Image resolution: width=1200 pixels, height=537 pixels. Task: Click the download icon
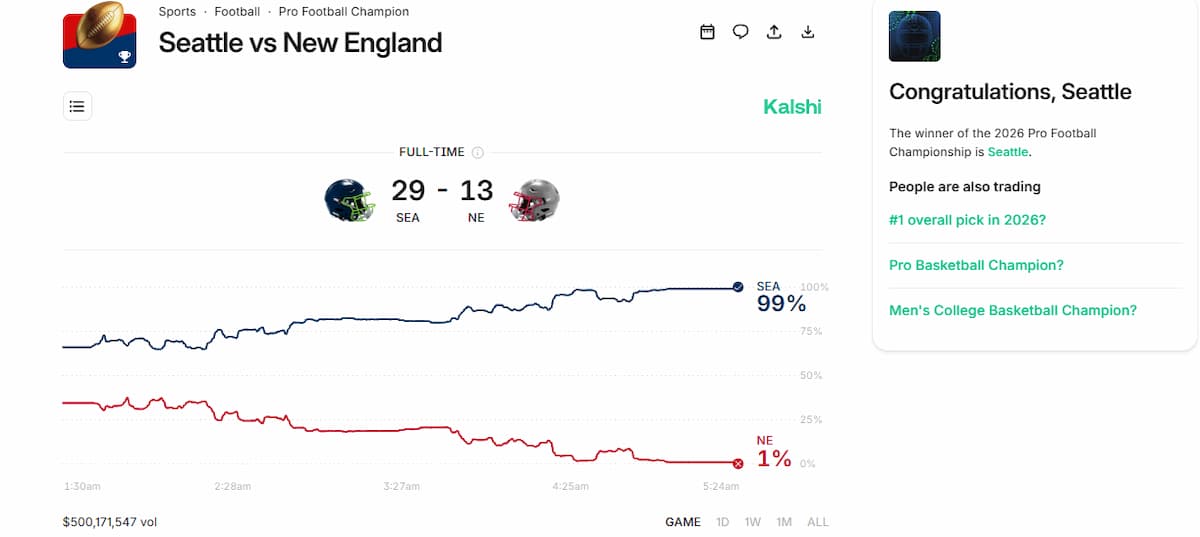tap(808, 32)
